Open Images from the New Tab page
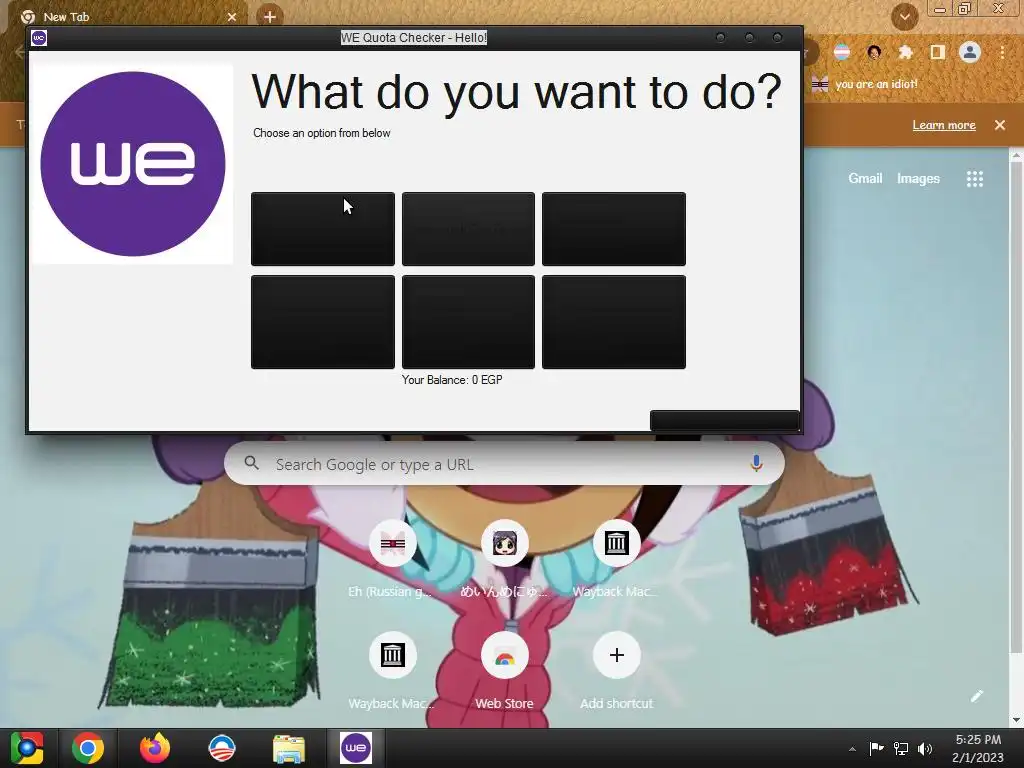1024x768 pixels. [x=918, y=178]
